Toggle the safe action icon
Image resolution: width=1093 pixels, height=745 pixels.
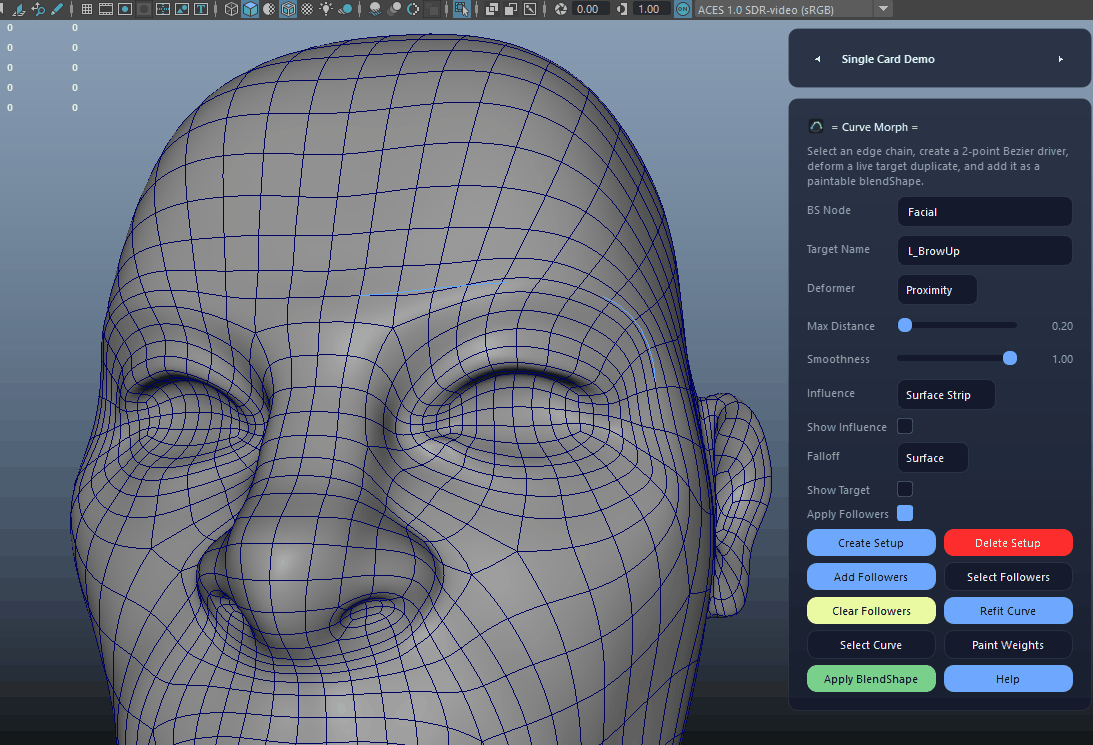point(181,9)
